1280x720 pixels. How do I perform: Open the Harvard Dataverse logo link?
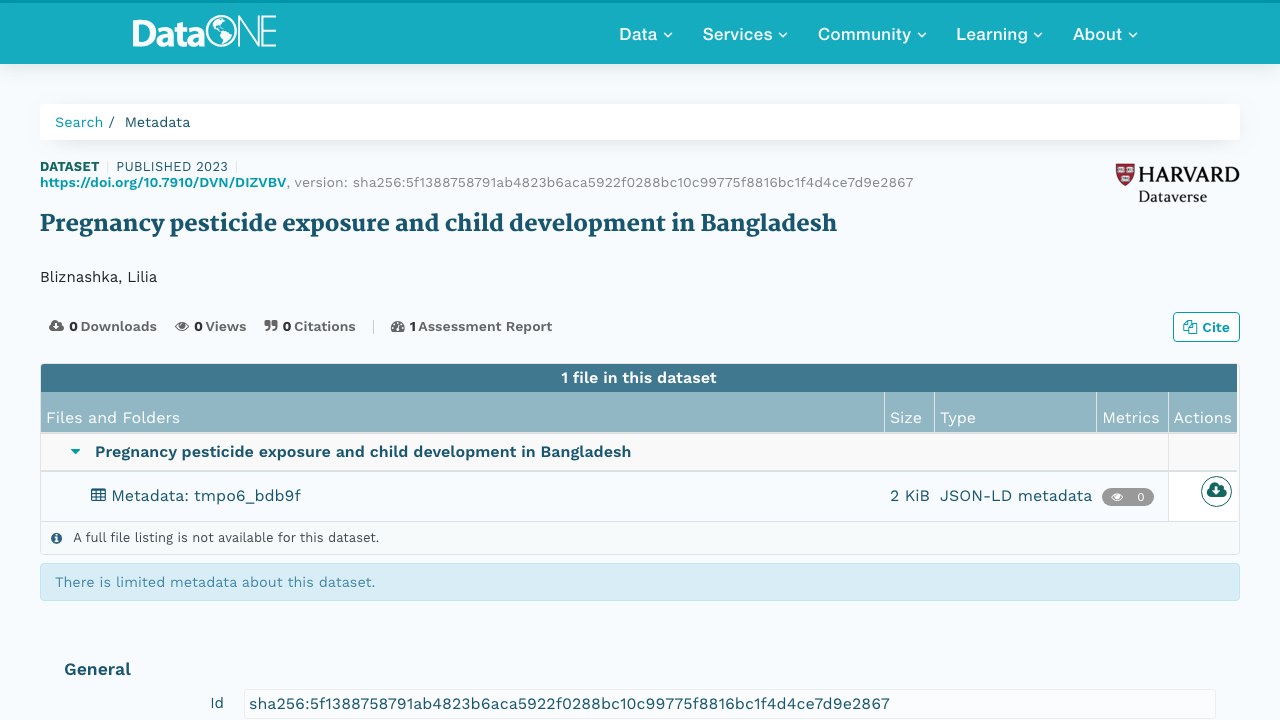click(1177, 183)
